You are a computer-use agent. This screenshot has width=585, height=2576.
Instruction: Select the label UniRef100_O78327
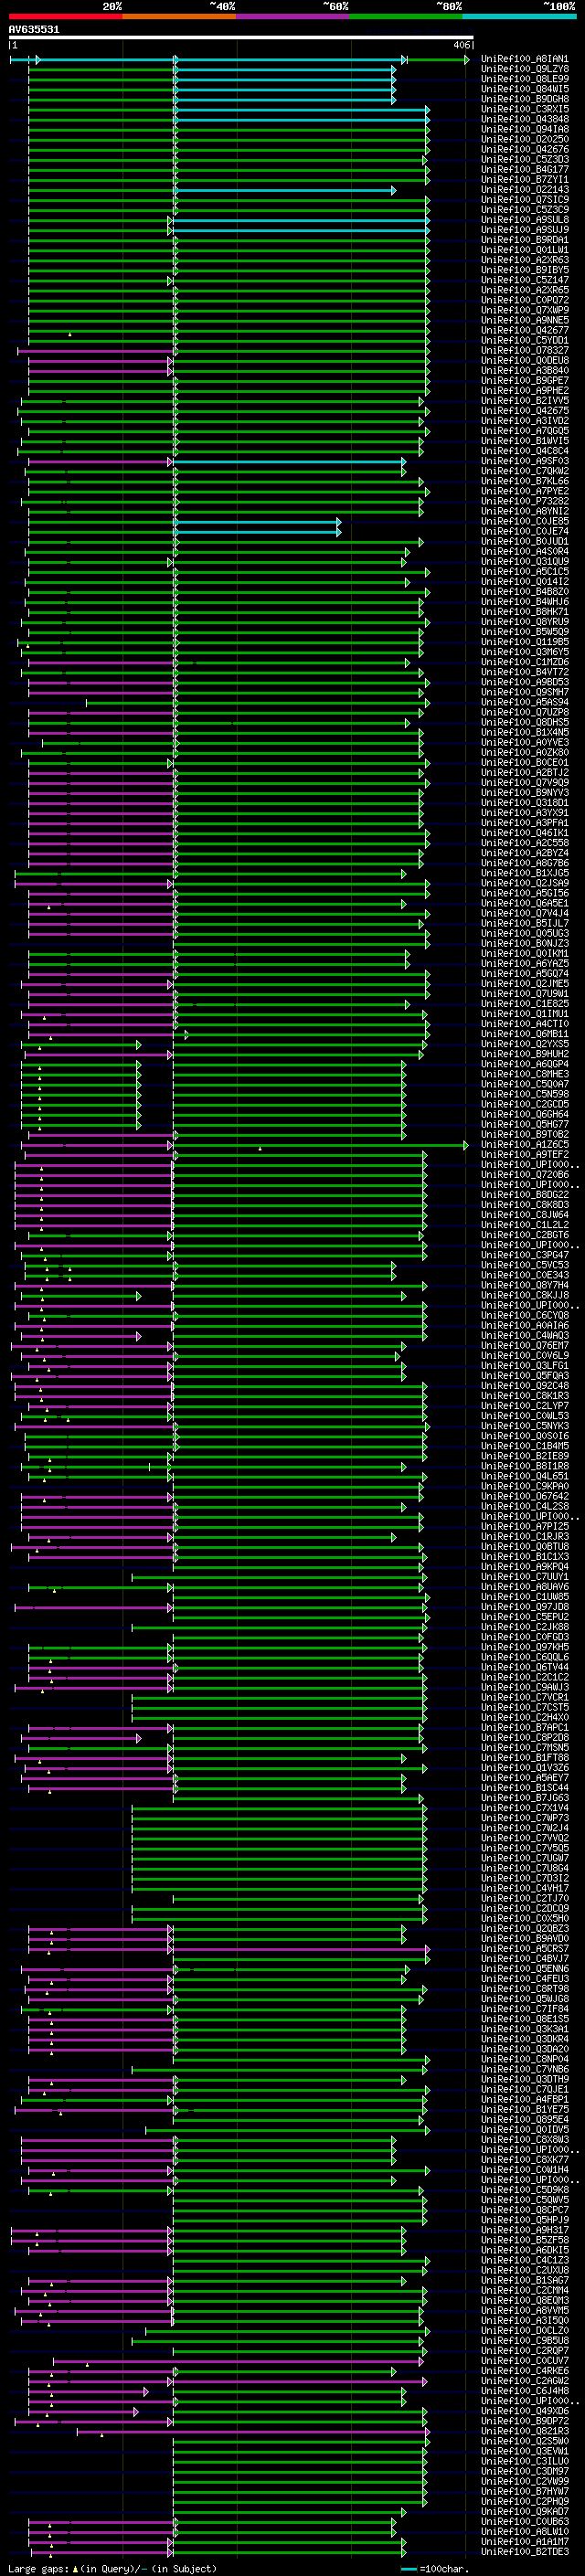coord(525,351)
